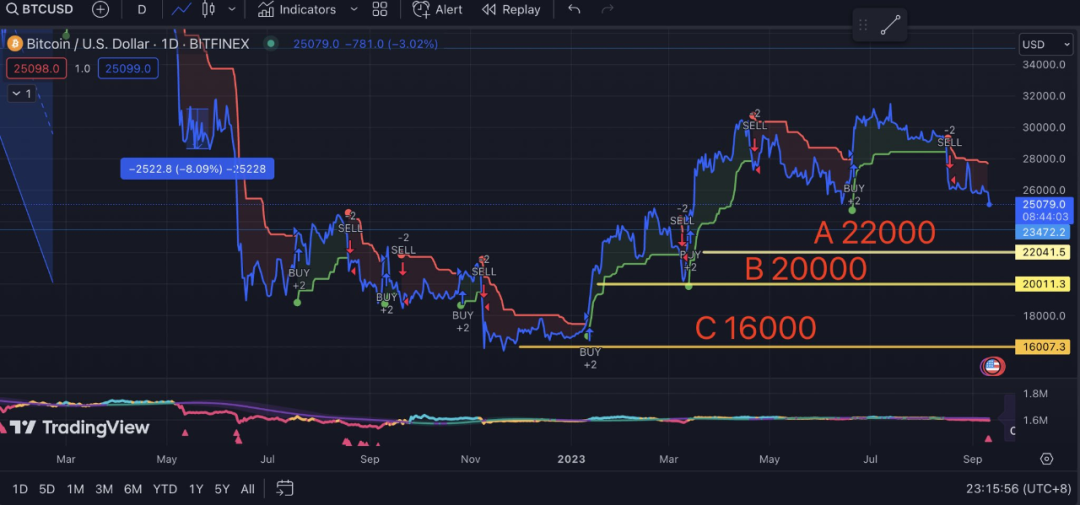Select the candlestick chart style icon
Viewport: 1080px width, 505px height.
coord(209,10)
